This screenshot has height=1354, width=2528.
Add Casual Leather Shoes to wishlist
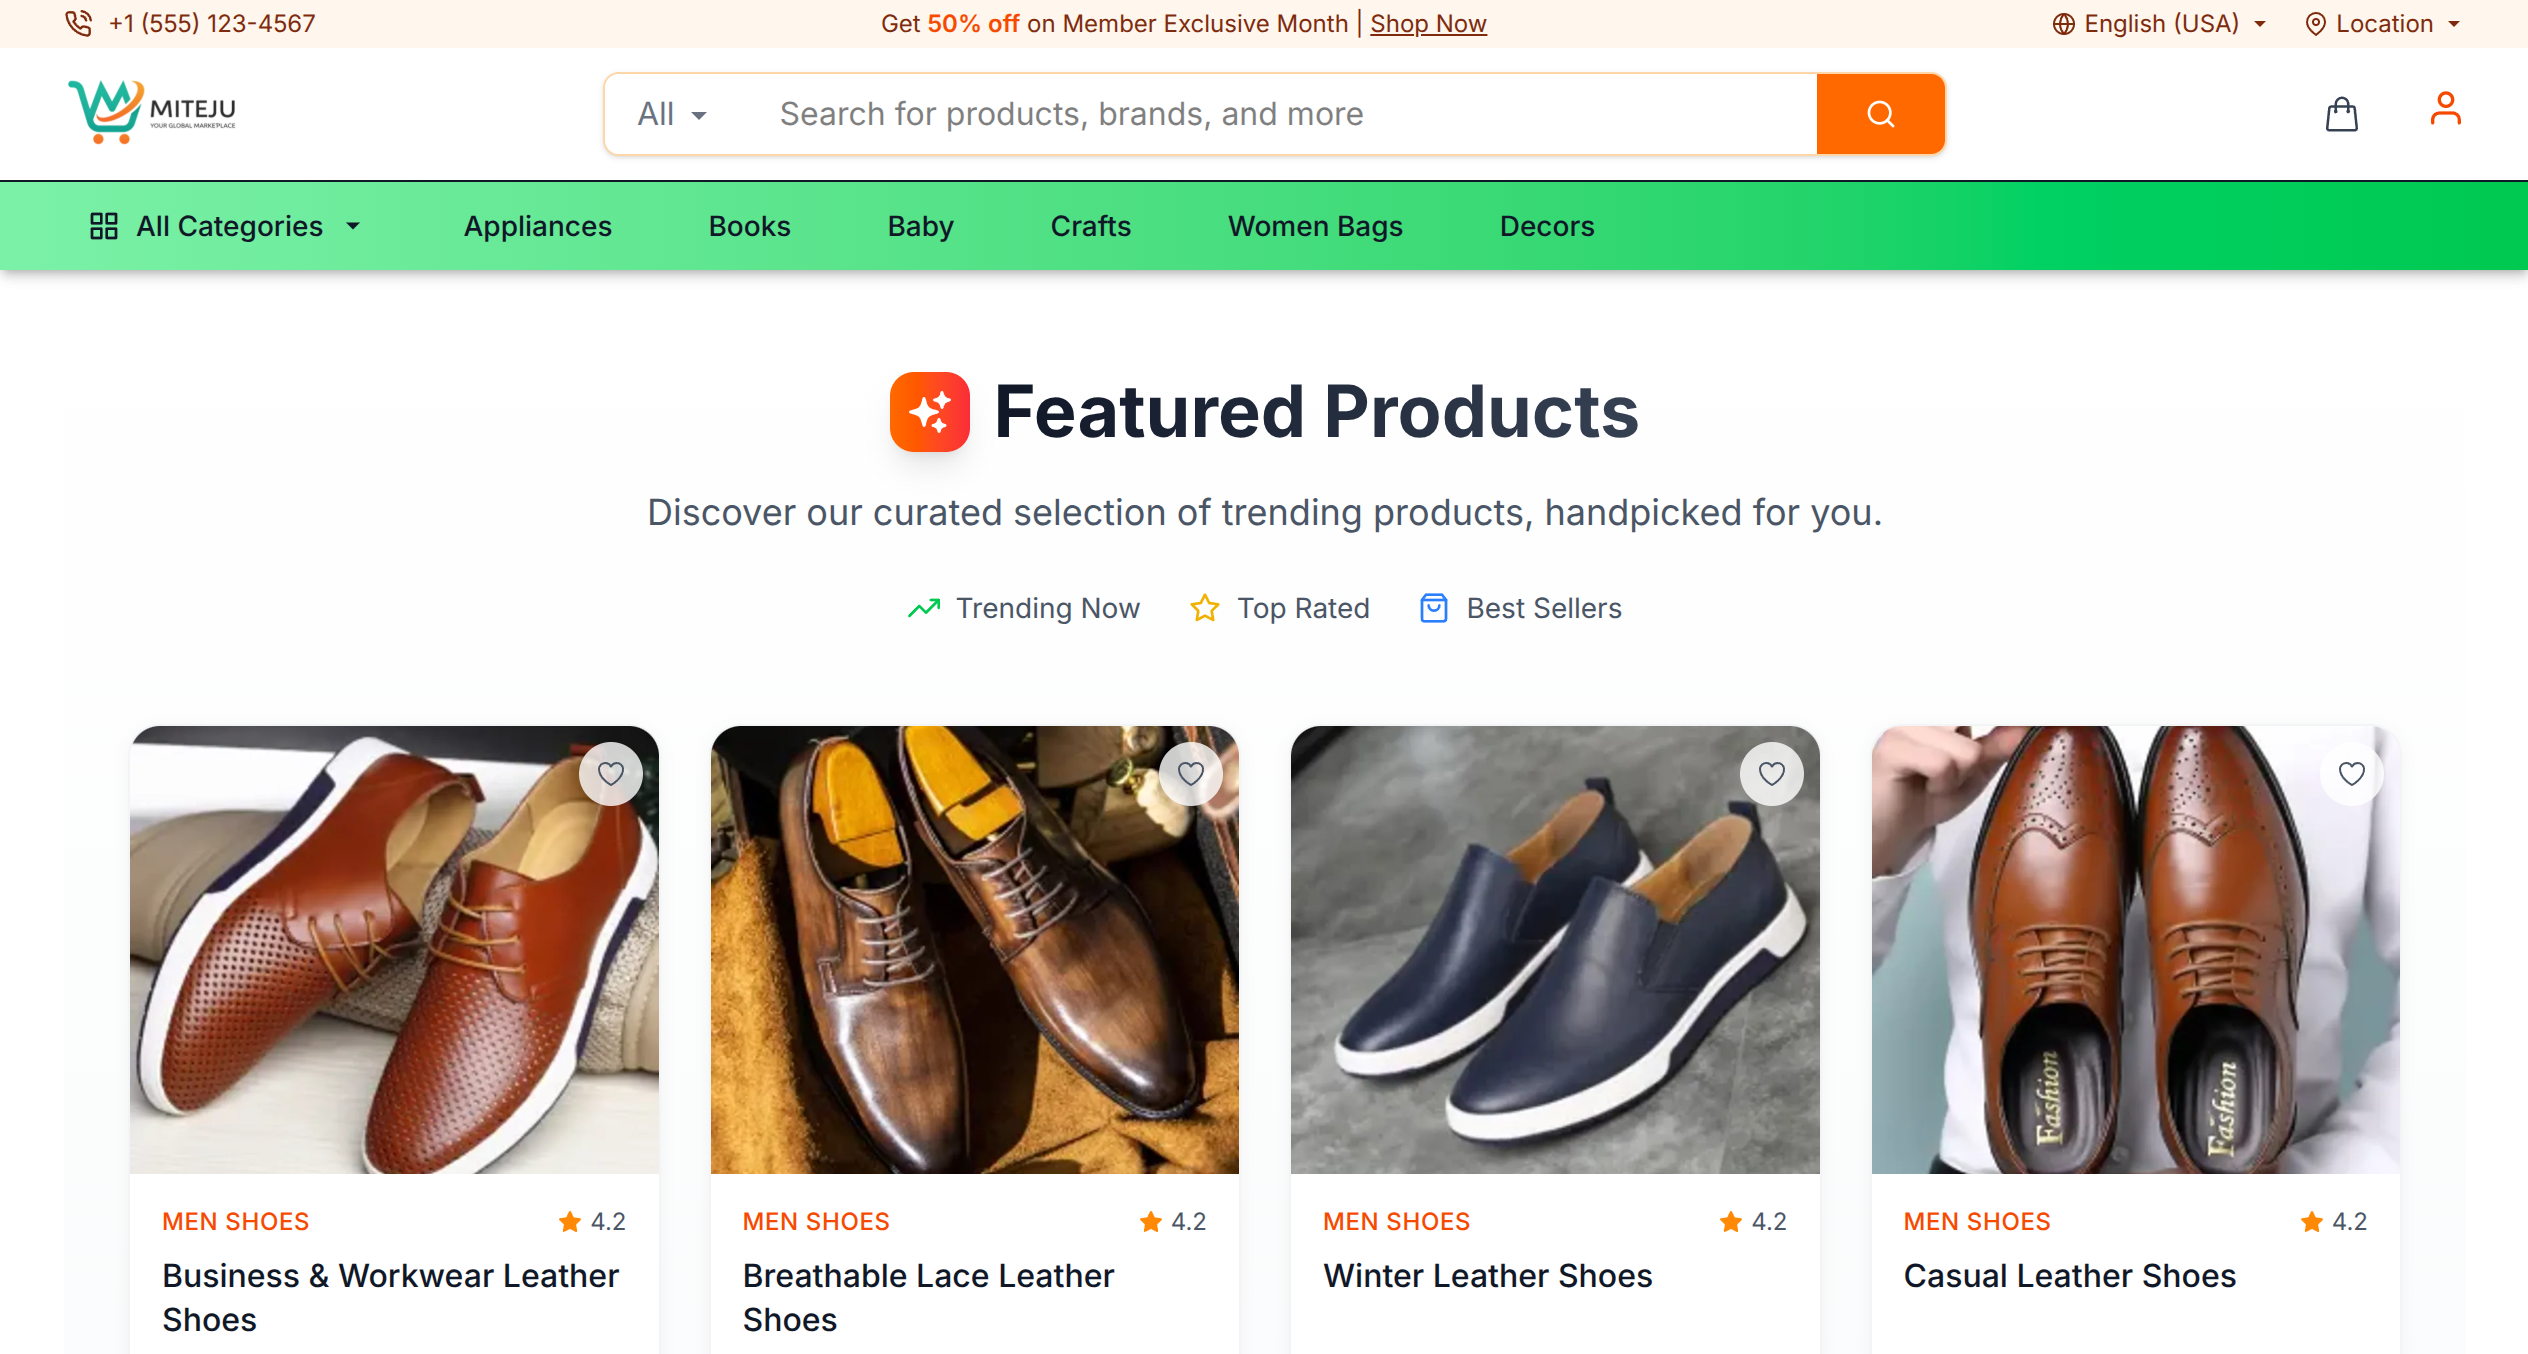click(x=2351, y=773)
